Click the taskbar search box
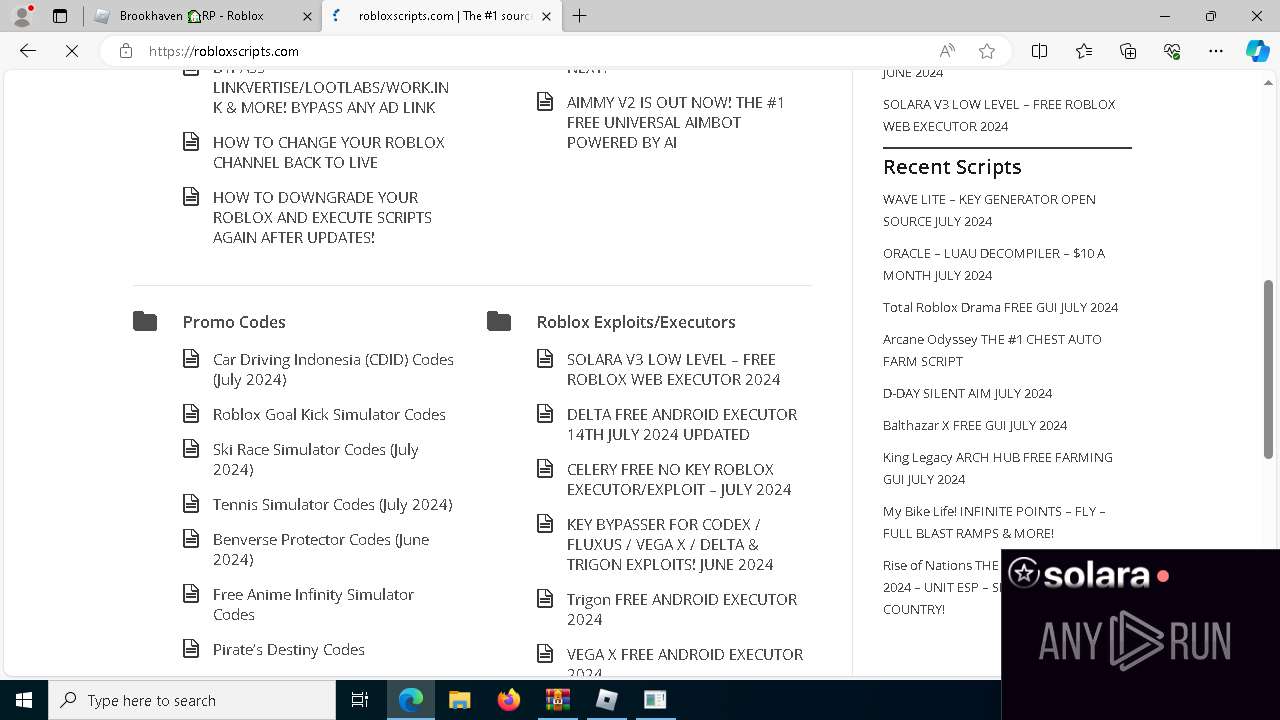The height and width of the screenshot is (720, 1280). pyautogui.click(x=192, y=700)
